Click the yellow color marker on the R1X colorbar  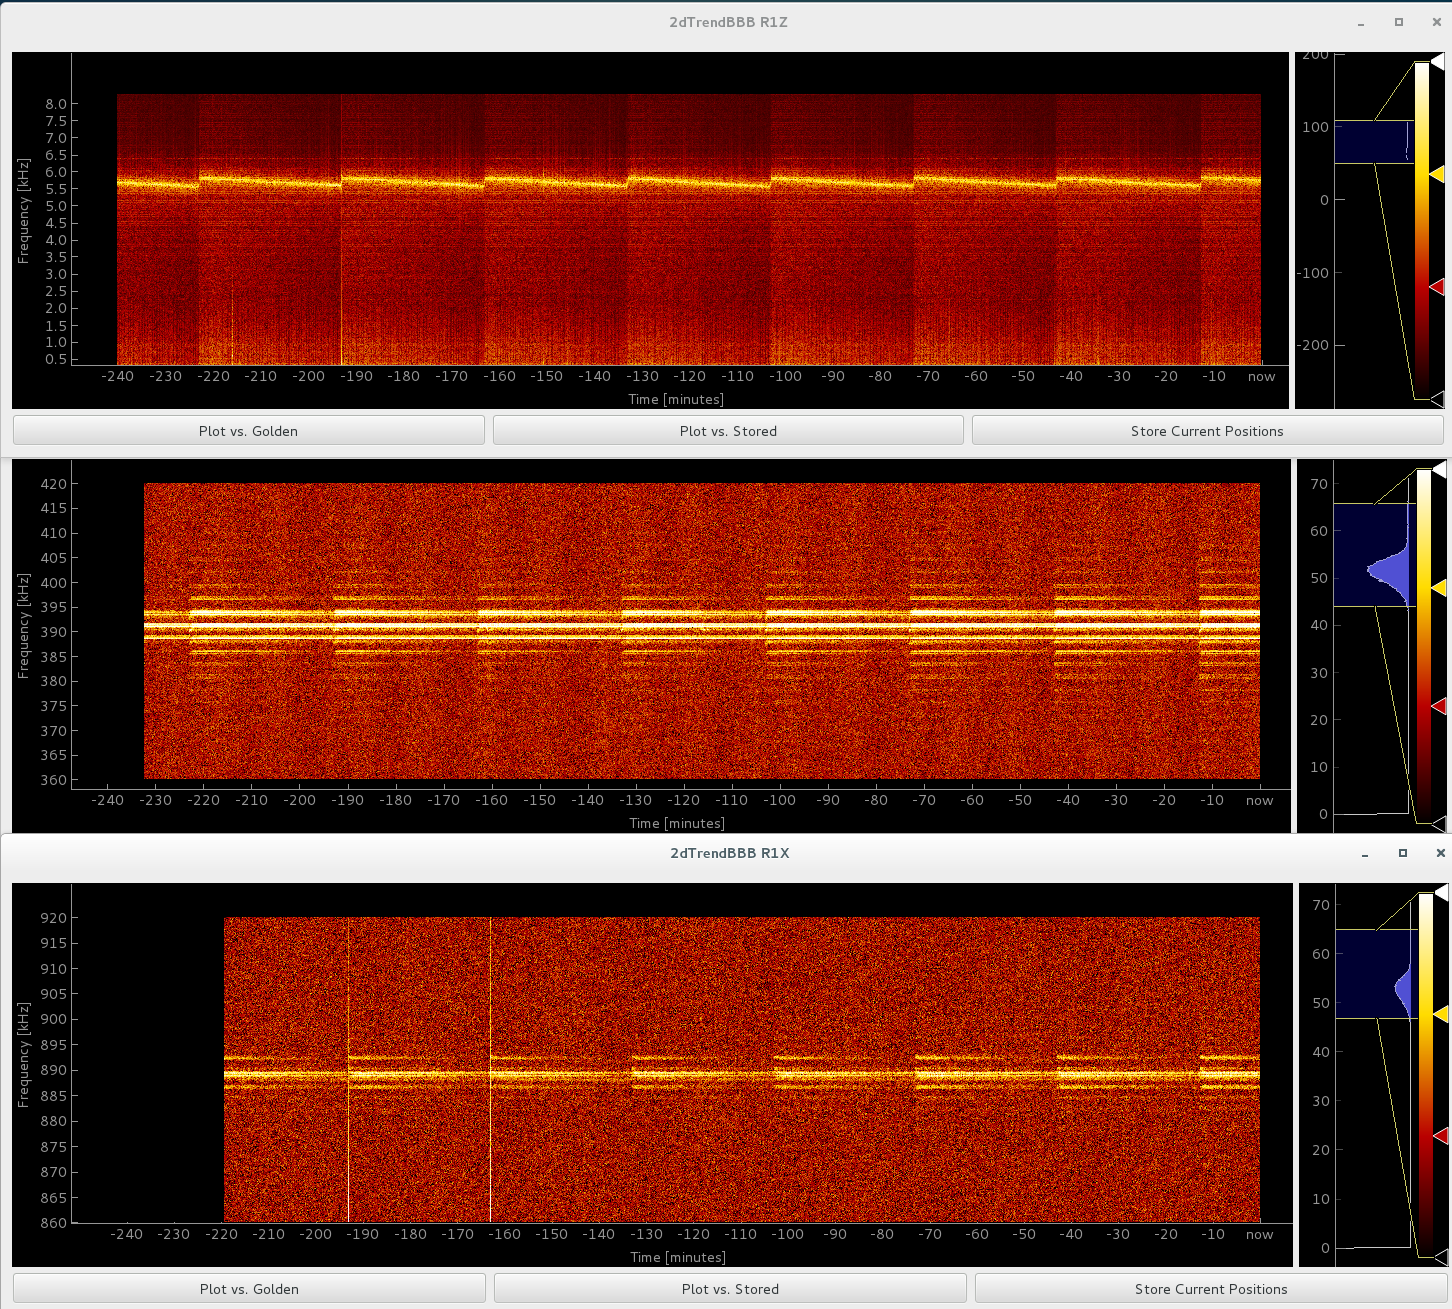pos(1440,1014)
